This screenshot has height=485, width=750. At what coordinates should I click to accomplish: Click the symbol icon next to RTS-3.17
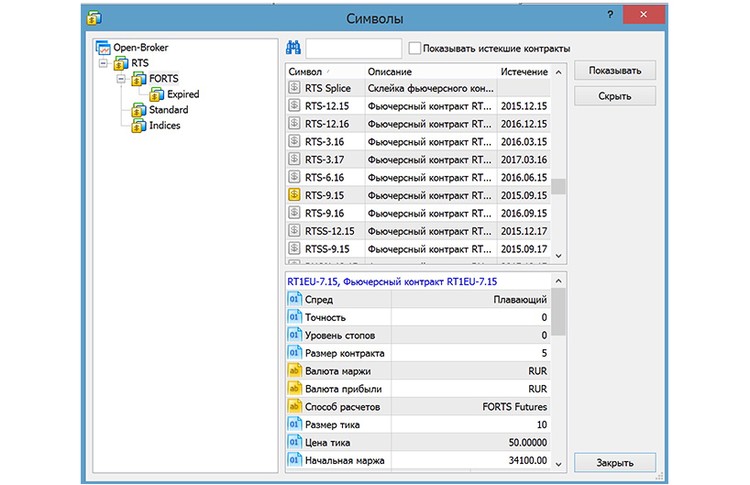pos(294,159)
